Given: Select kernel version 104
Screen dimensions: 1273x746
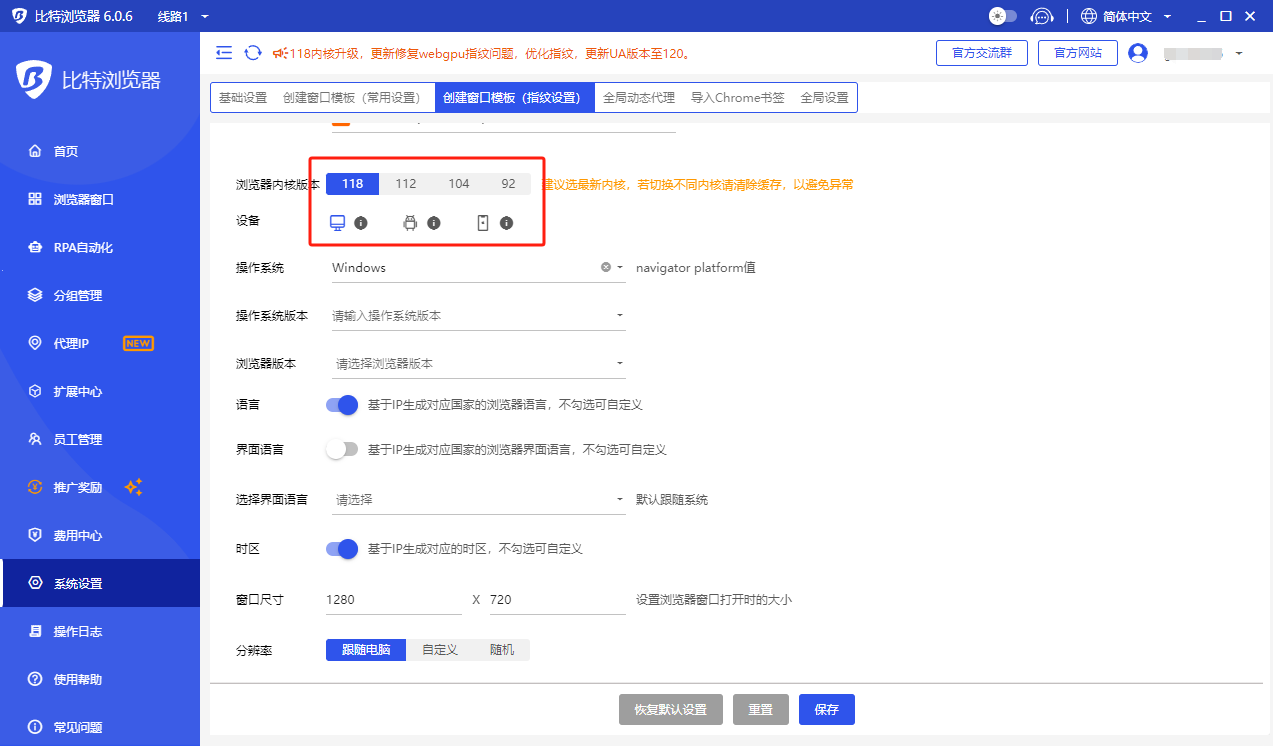Looking at the screenshot, I should (459, 184).
